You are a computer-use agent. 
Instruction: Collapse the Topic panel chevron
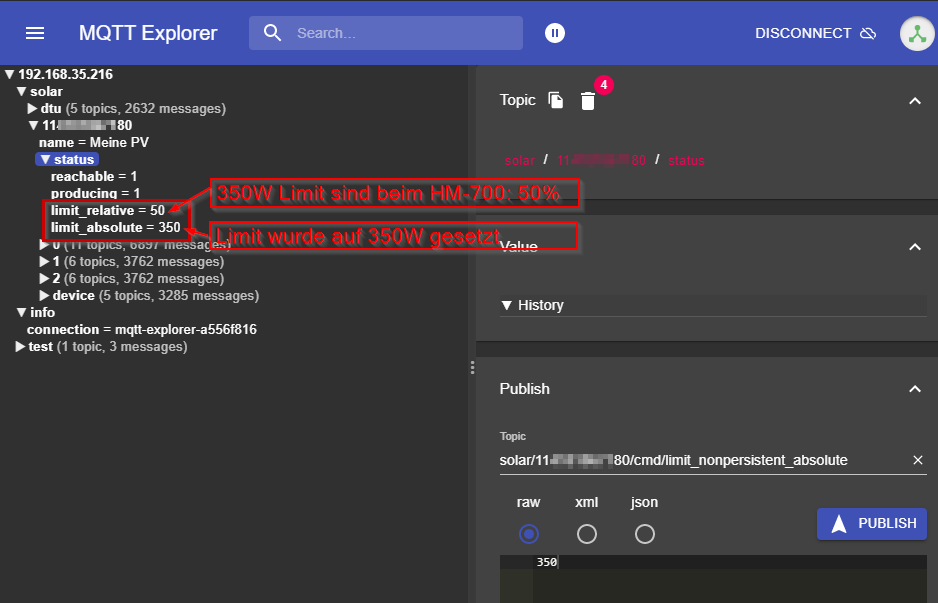(915, 100)
